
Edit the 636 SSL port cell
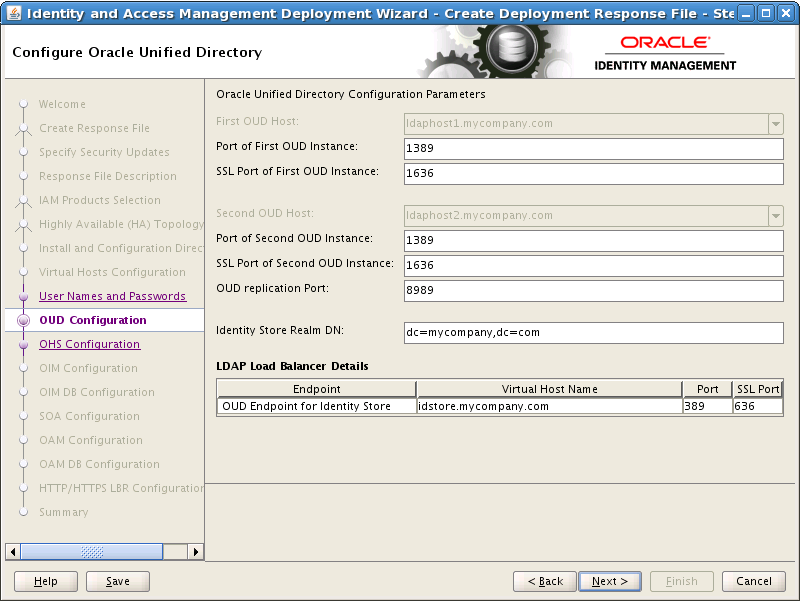tap(758, 406)
